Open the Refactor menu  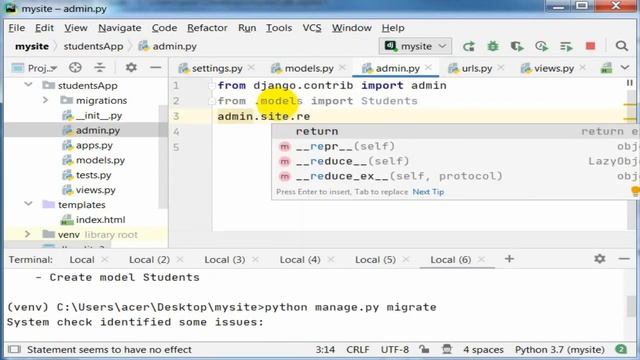pos(207,28)
